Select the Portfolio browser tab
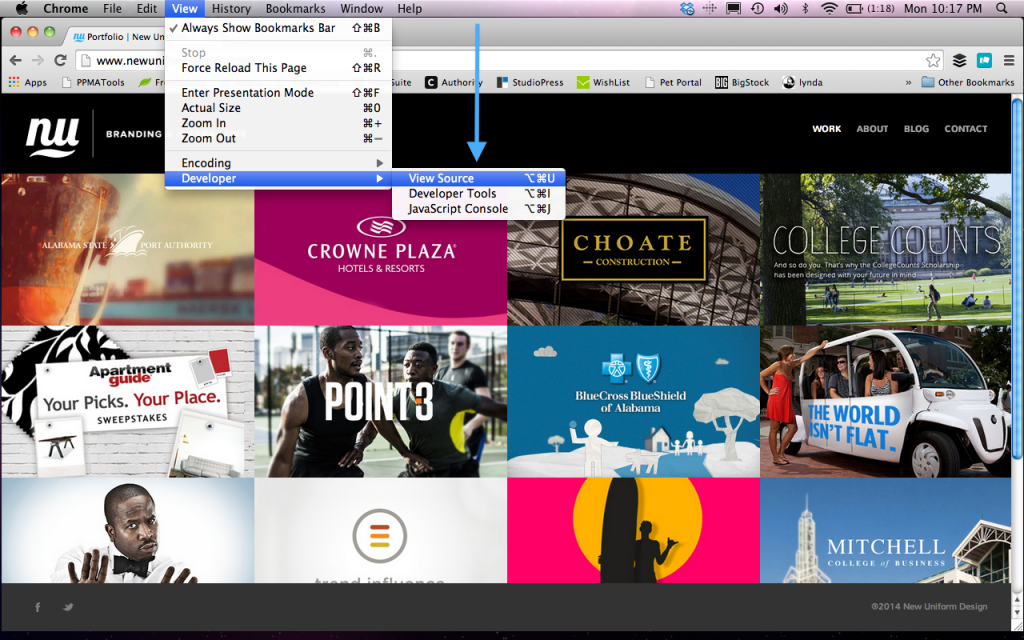This screenshot has width=1024, height=640. click(x=118, y=37)
